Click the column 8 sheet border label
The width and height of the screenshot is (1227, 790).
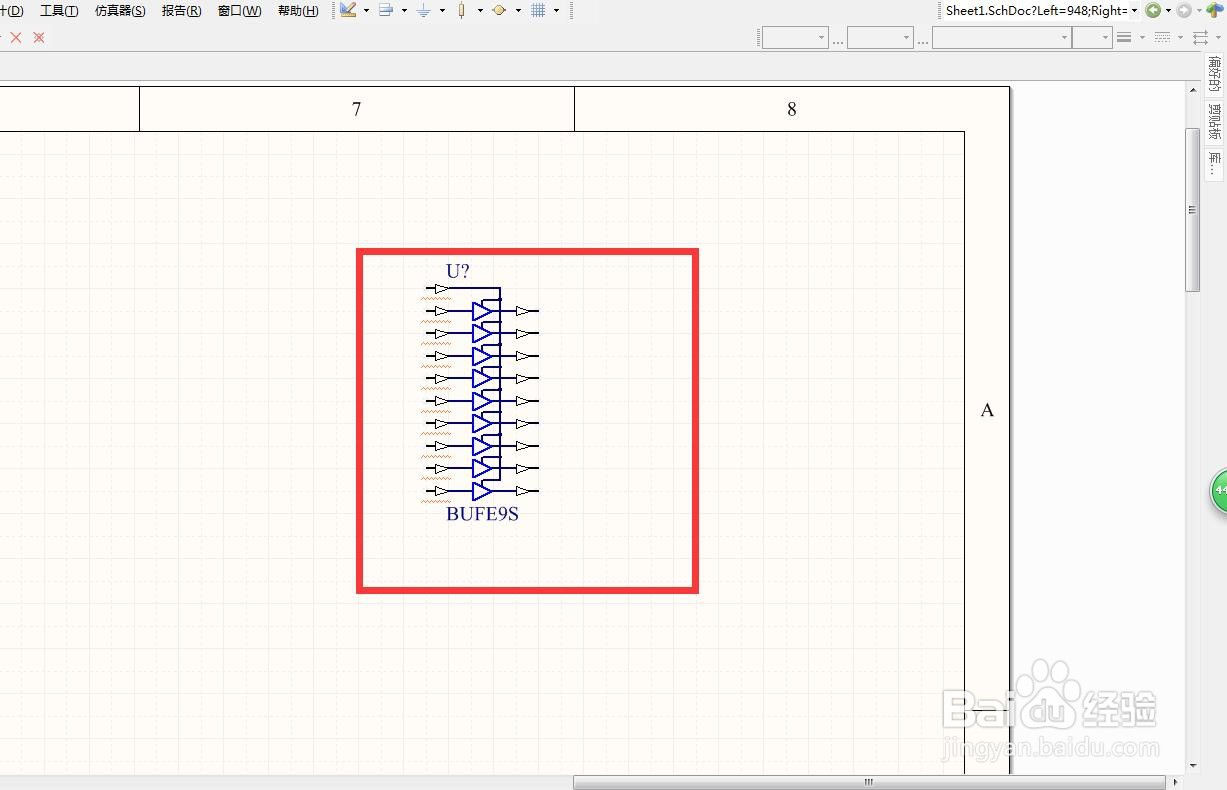(792, 109)
